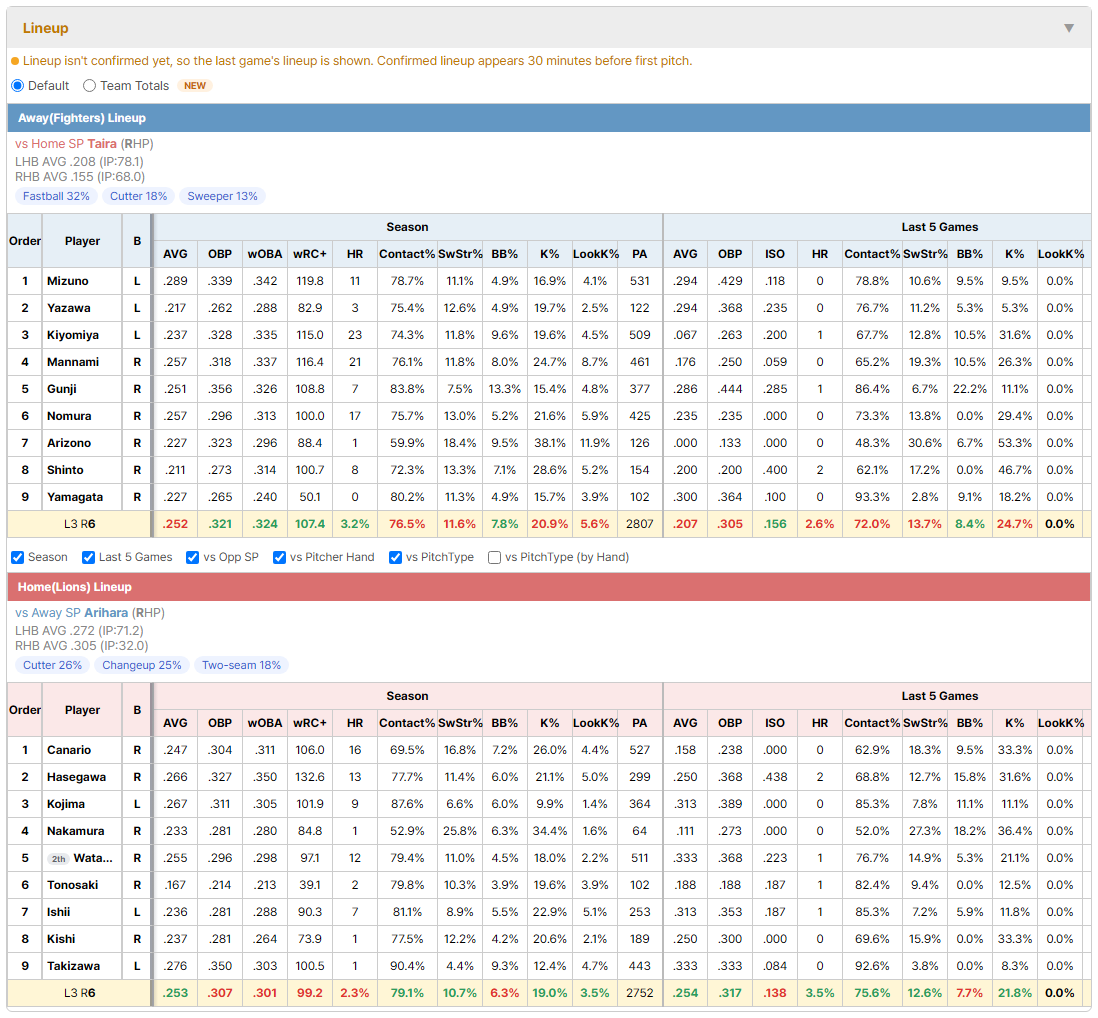
Task: Click the Lions wOBA column header
Action: (265, 723)
